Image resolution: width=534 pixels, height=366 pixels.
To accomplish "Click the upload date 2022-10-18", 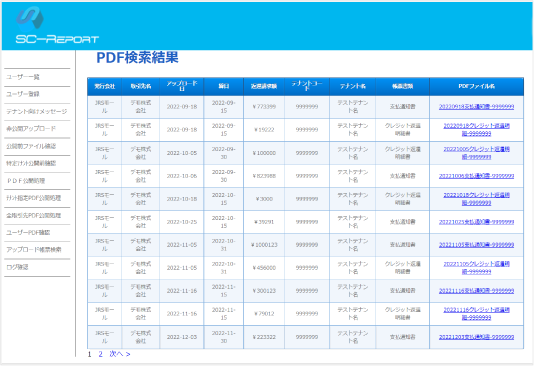I will pos(182,199).
